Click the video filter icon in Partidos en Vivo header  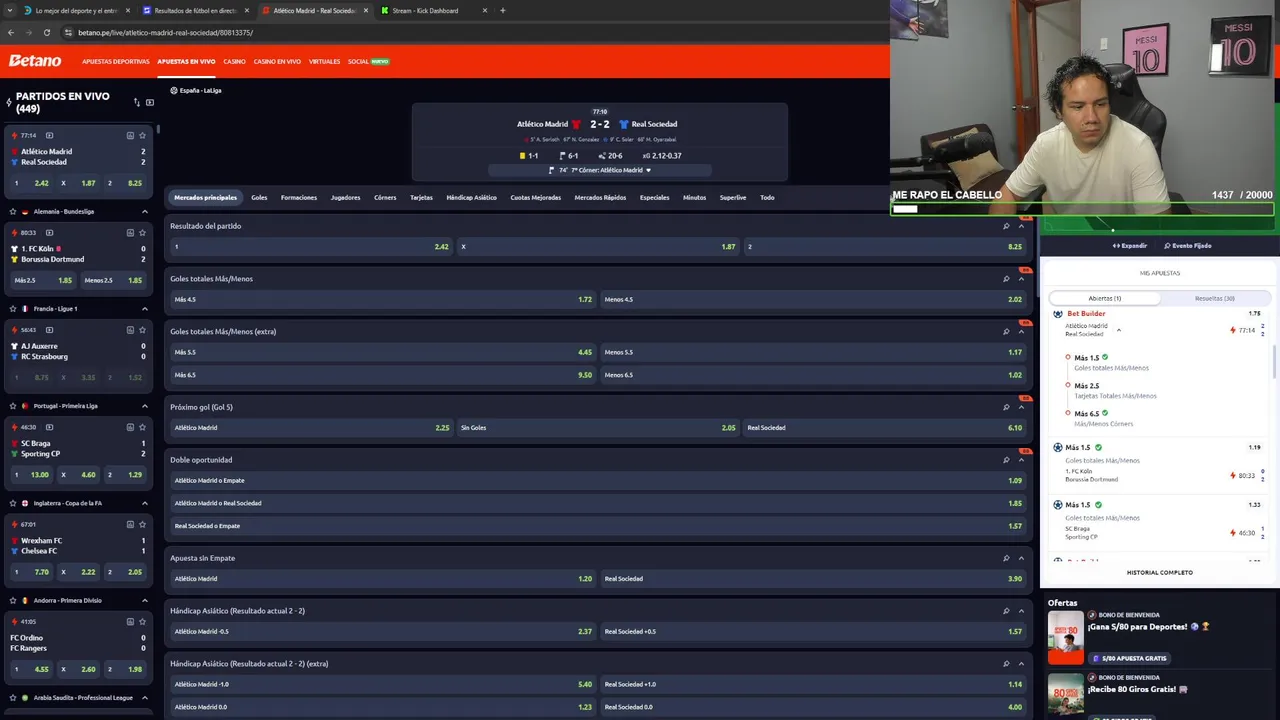150,102
